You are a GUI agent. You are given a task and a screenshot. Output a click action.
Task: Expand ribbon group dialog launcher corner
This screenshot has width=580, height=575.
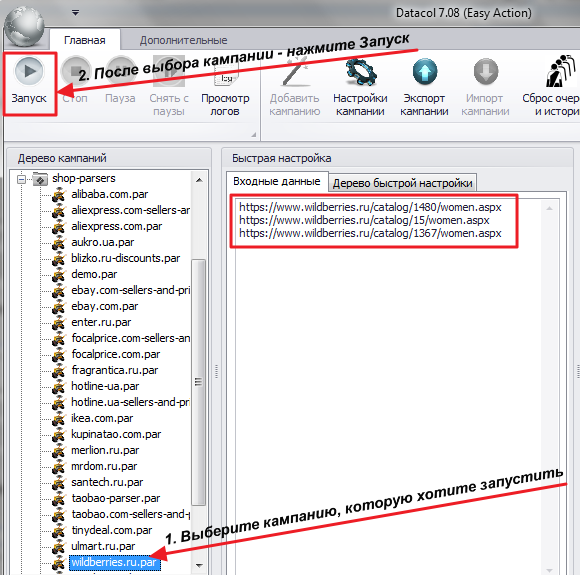click(254, 135)
